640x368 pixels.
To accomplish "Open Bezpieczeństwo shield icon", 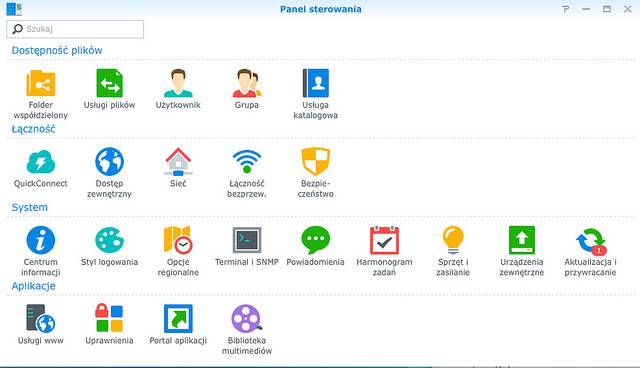I will tap(316, 162).
